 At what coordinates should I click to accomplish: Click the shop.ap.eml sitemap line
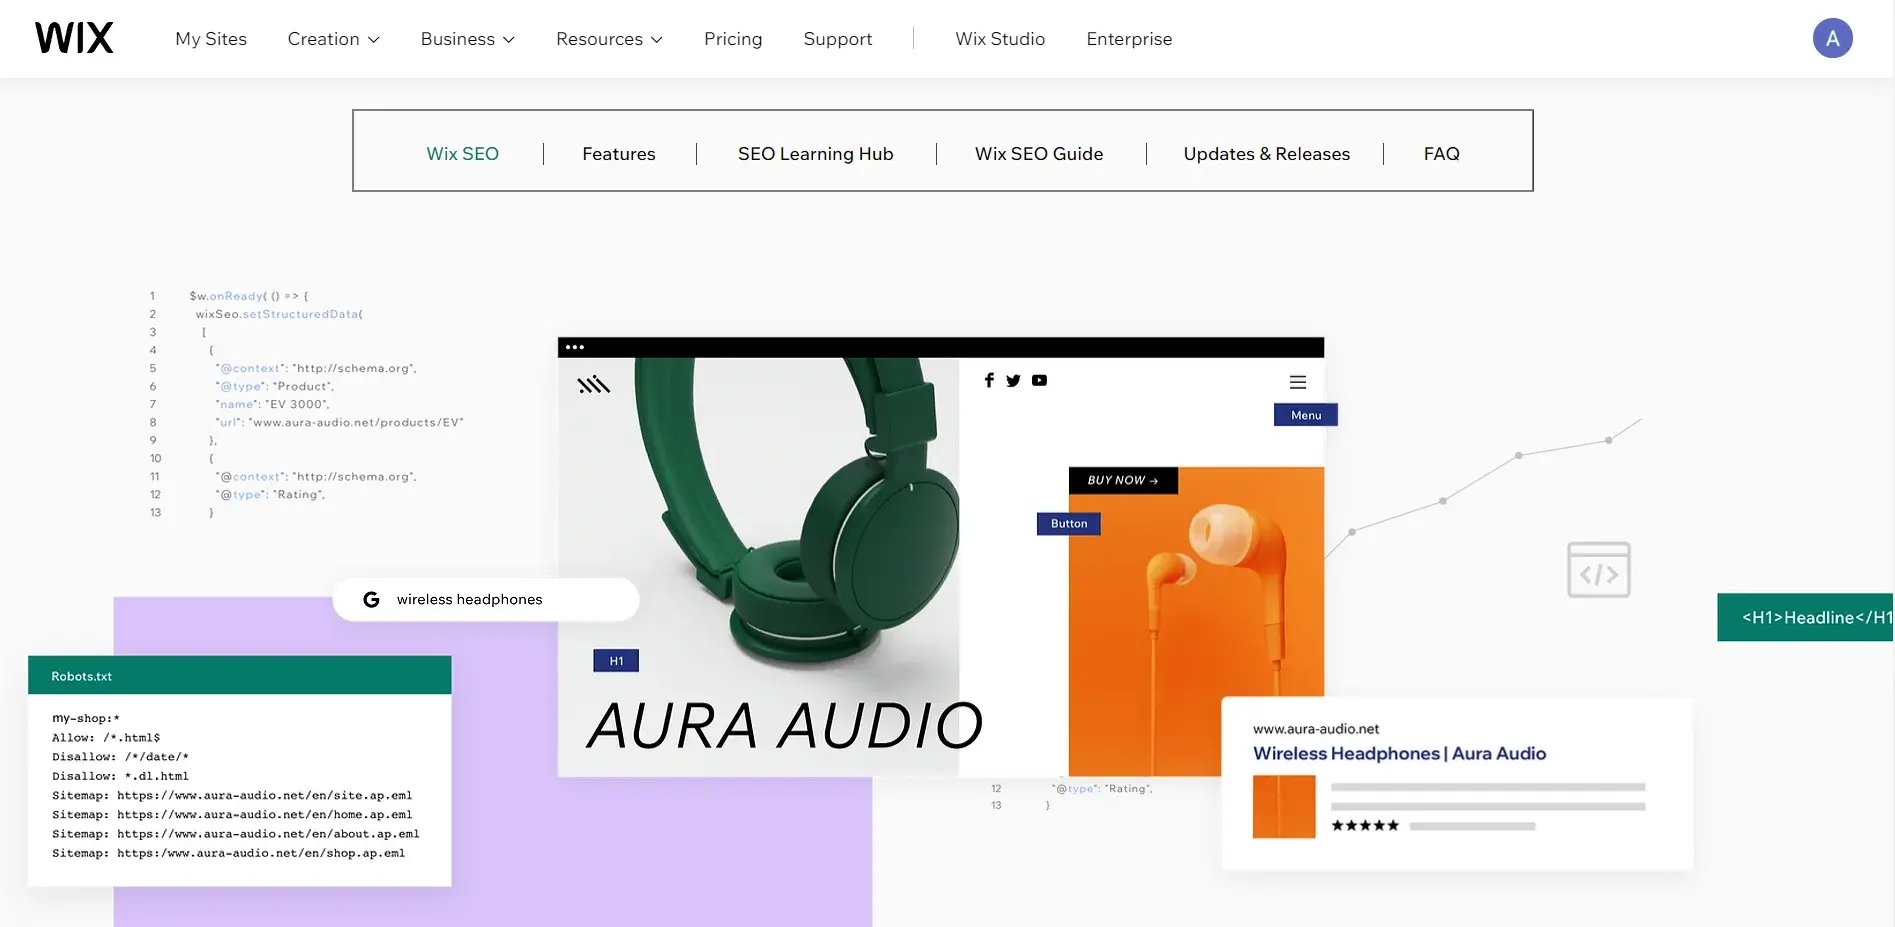(229, 853)
